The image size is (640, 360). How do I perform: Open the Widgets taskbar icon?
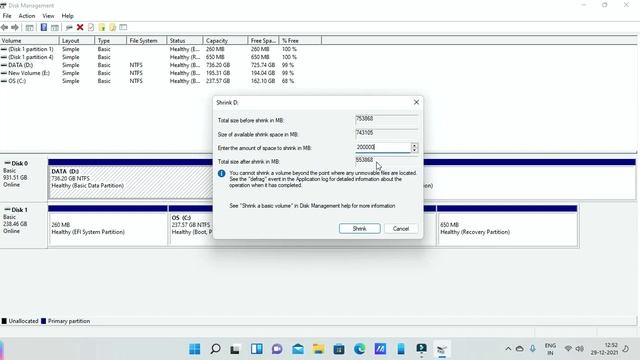pos(257,349)
